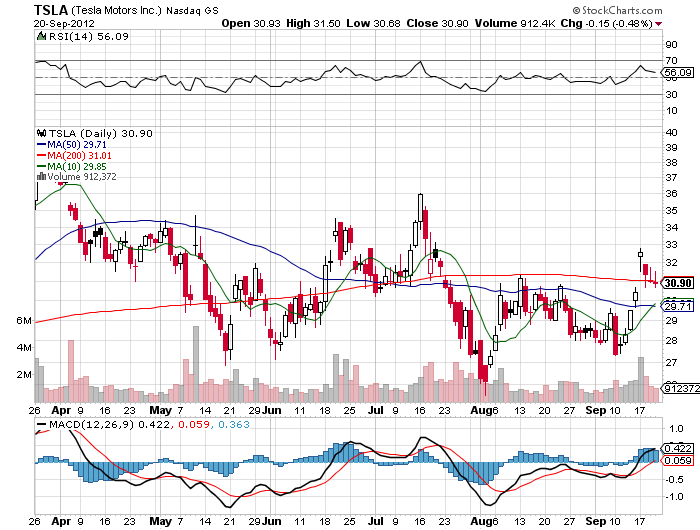Click the 29.71 moving-average tag on price axis
The image size is (700, 530).
(x=678, y=306)
